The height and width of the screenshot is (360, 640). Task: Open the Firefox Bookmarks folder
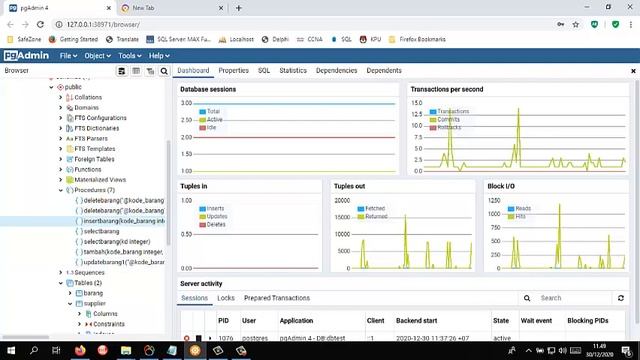417,39
